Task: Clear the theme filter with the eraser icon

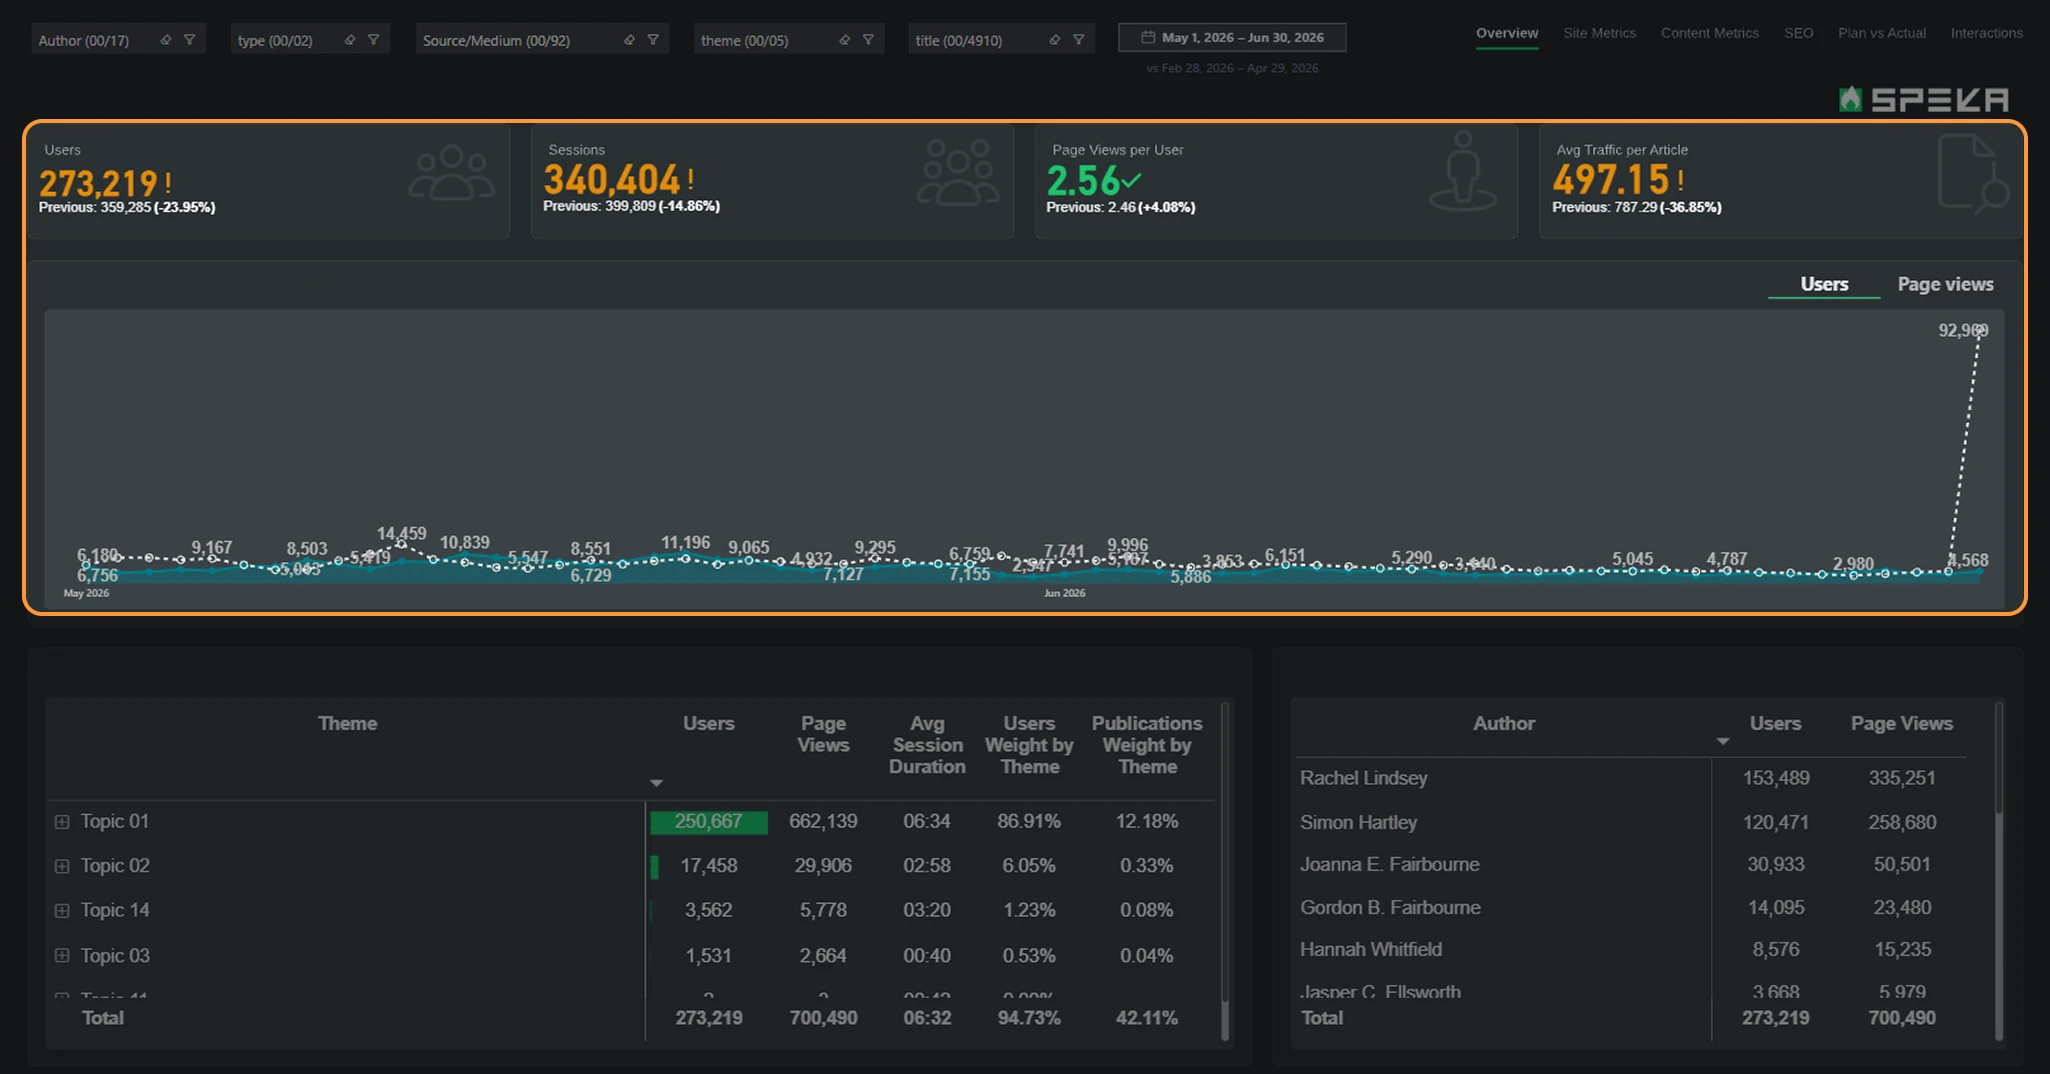Action: tap(844, 40)
